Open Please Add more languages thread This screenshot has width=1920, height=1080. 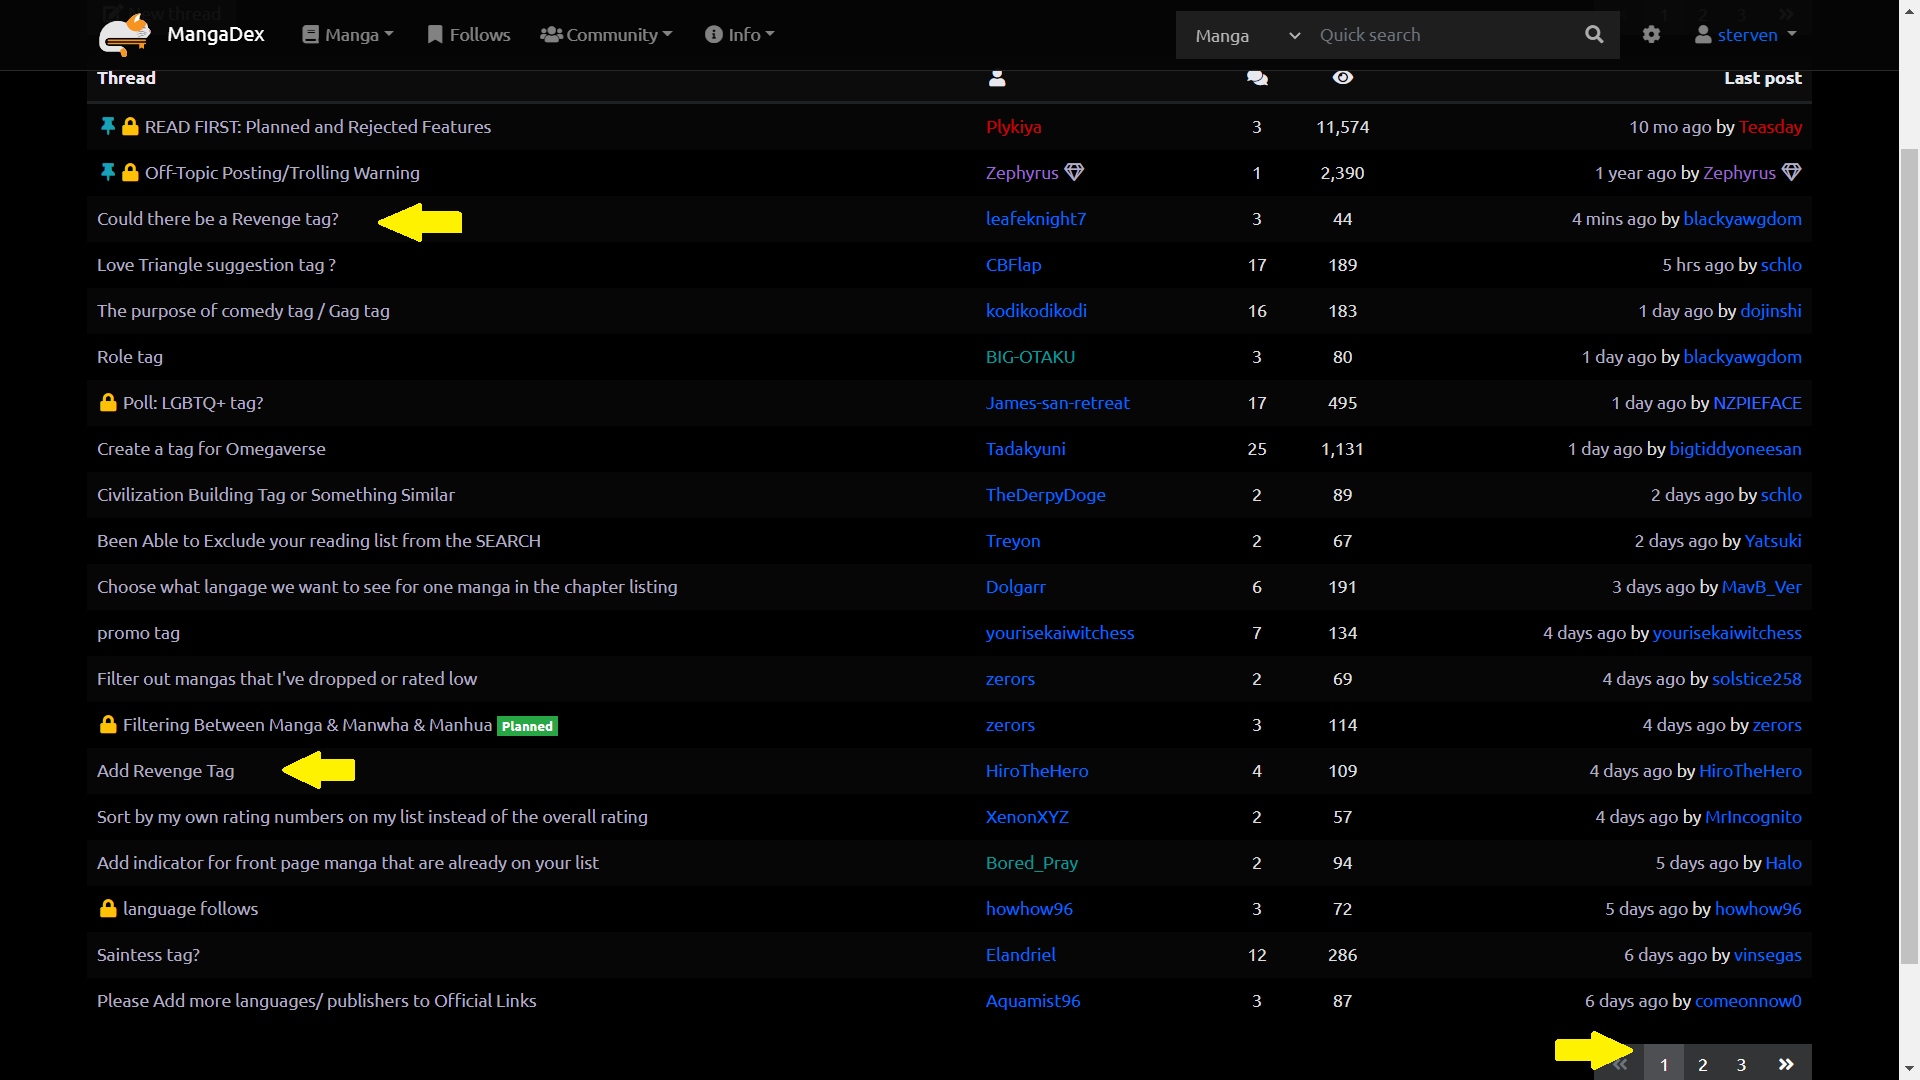[316, 1001]
